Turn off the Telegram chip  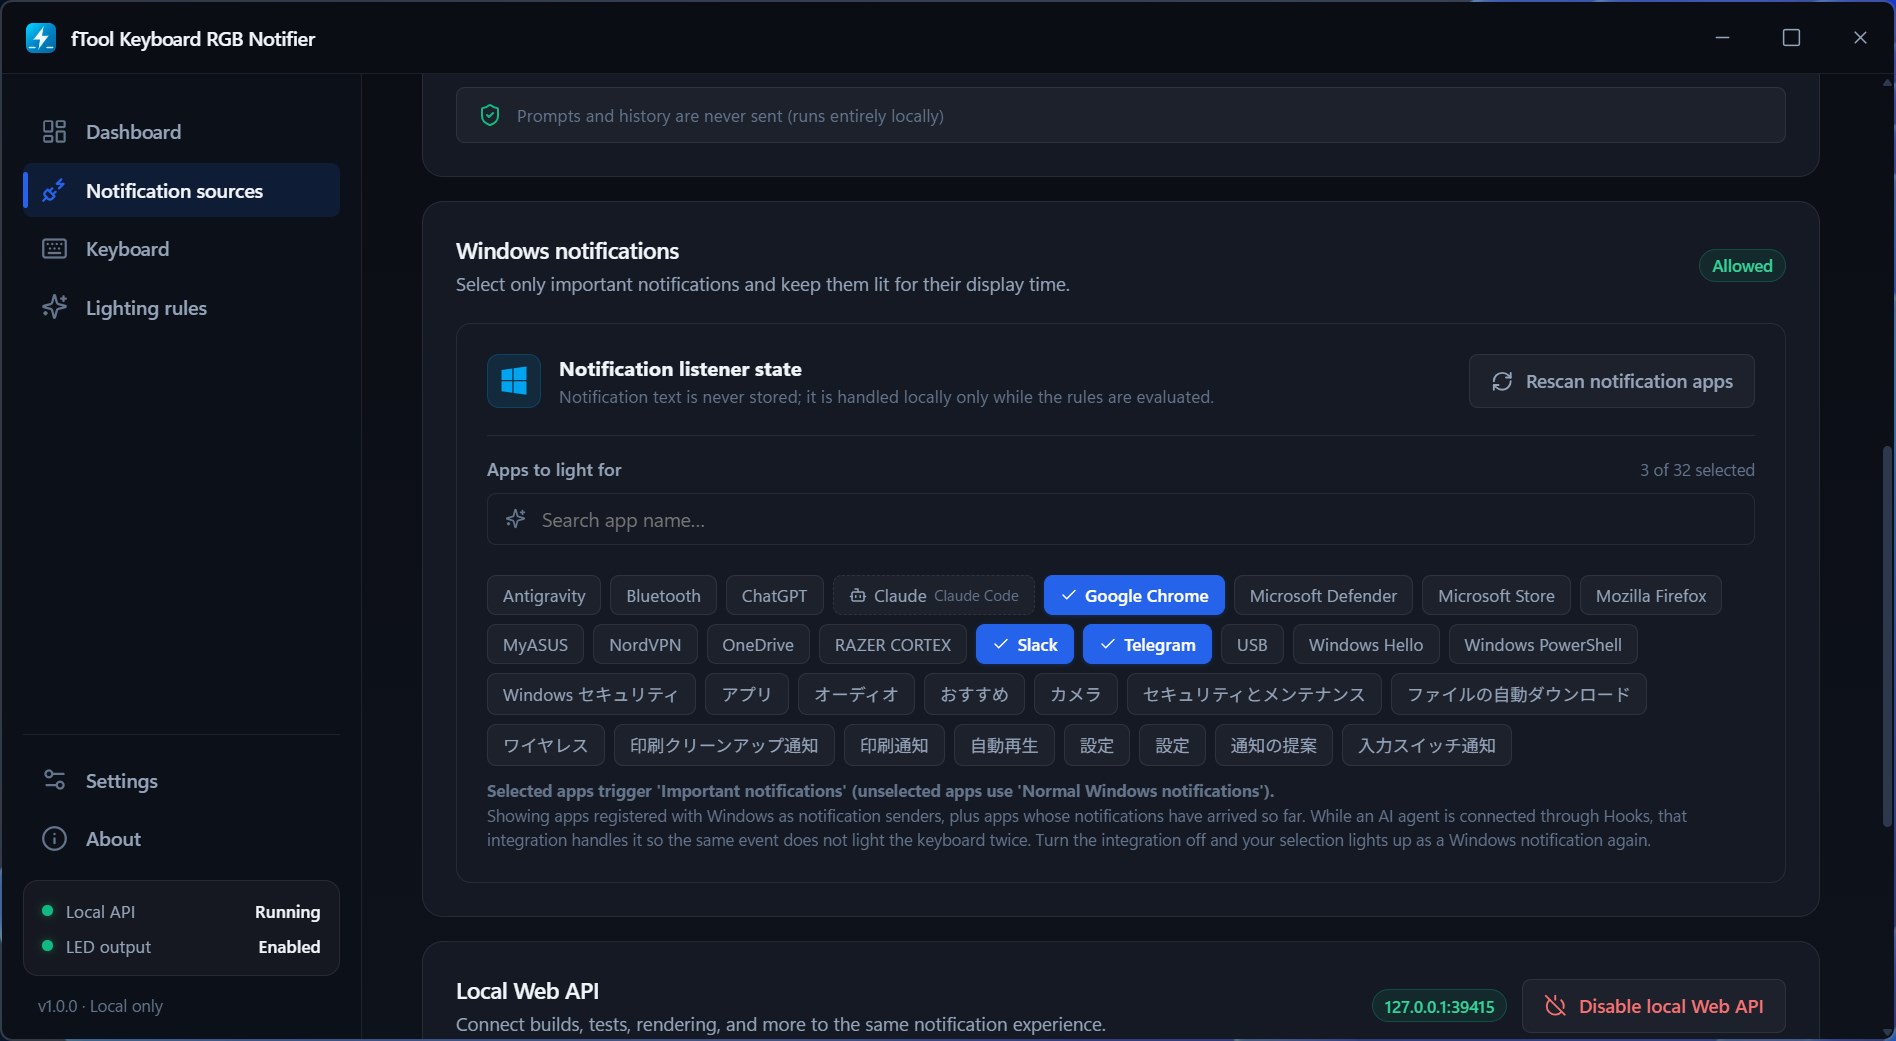1147,644
